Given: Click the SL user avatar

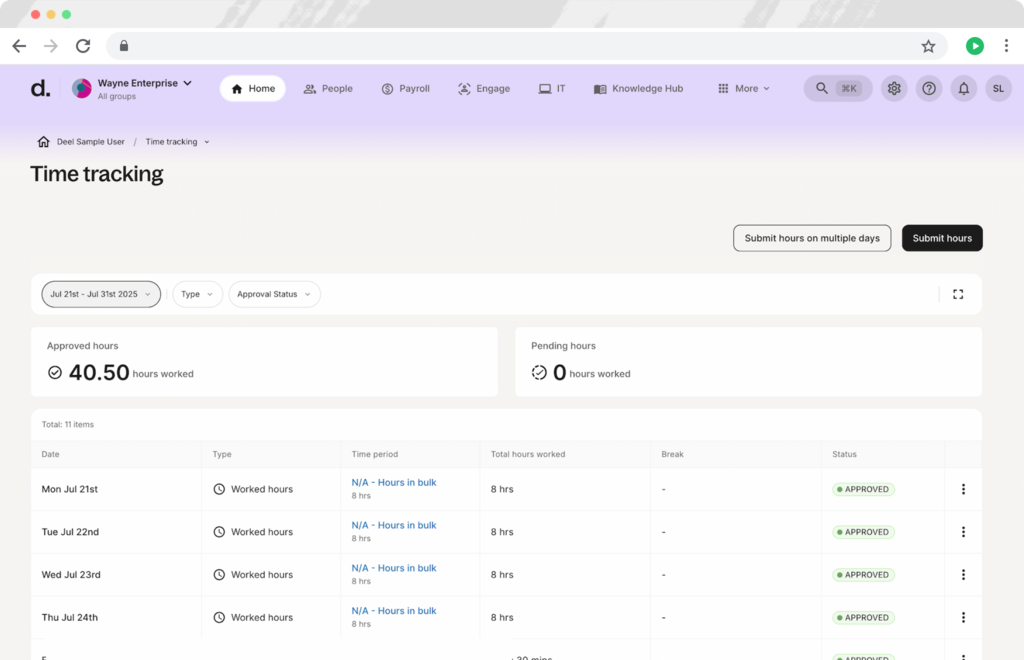Looking at the screenshot, I should pos(998,89).
